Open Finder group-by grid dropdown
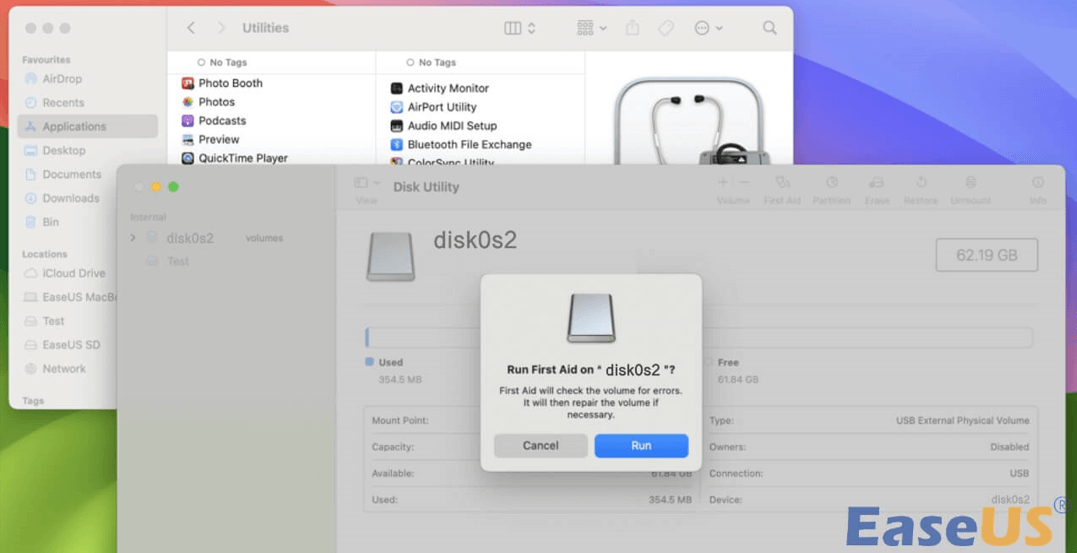Image resolution: width=1077 pixels, height=553 pixels. pos(592,28)
